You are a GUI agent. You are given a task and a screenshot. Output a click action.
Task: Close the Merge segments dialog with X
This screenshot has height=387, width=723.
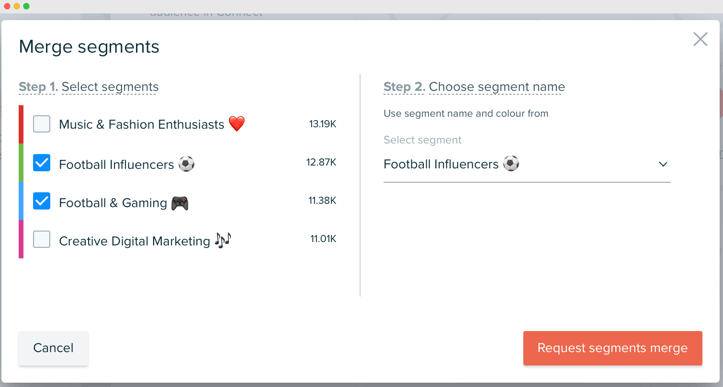pyautogui.click(x=700, y=40)
